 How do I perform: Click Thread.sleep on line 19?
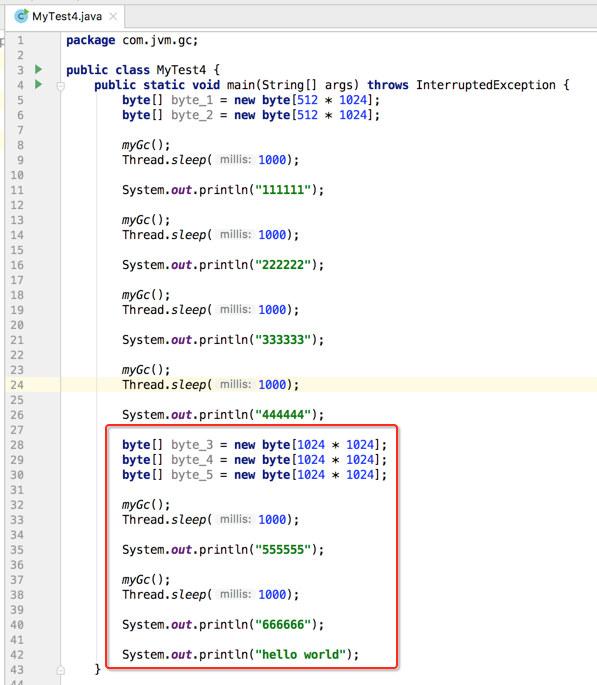pyautogui.click(x=164, y=310)
